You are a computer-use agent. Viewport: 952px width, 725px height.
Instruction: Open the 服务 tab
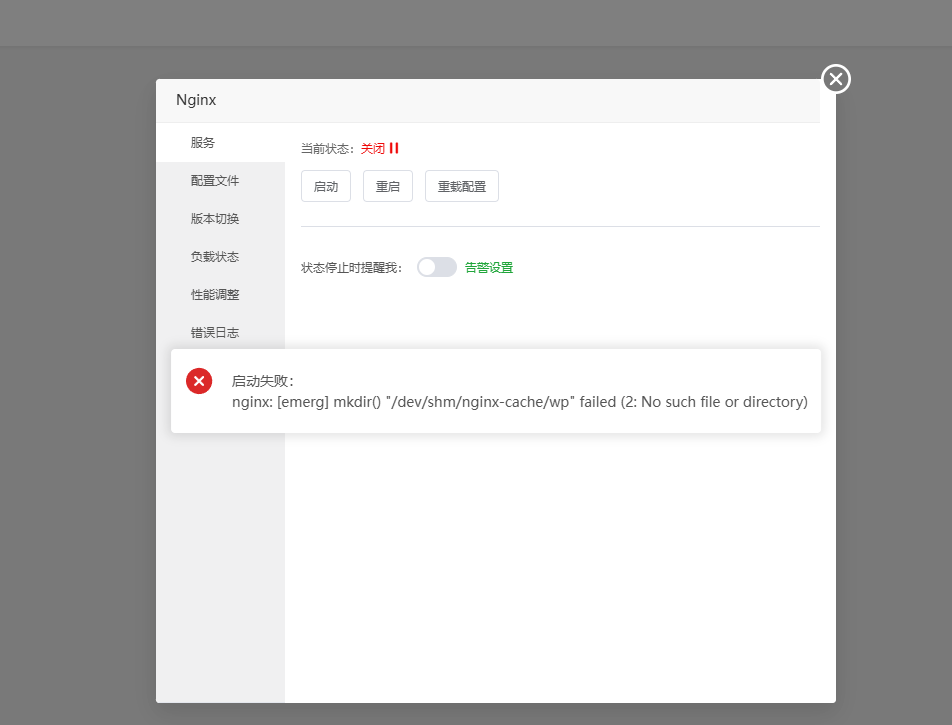220,143
